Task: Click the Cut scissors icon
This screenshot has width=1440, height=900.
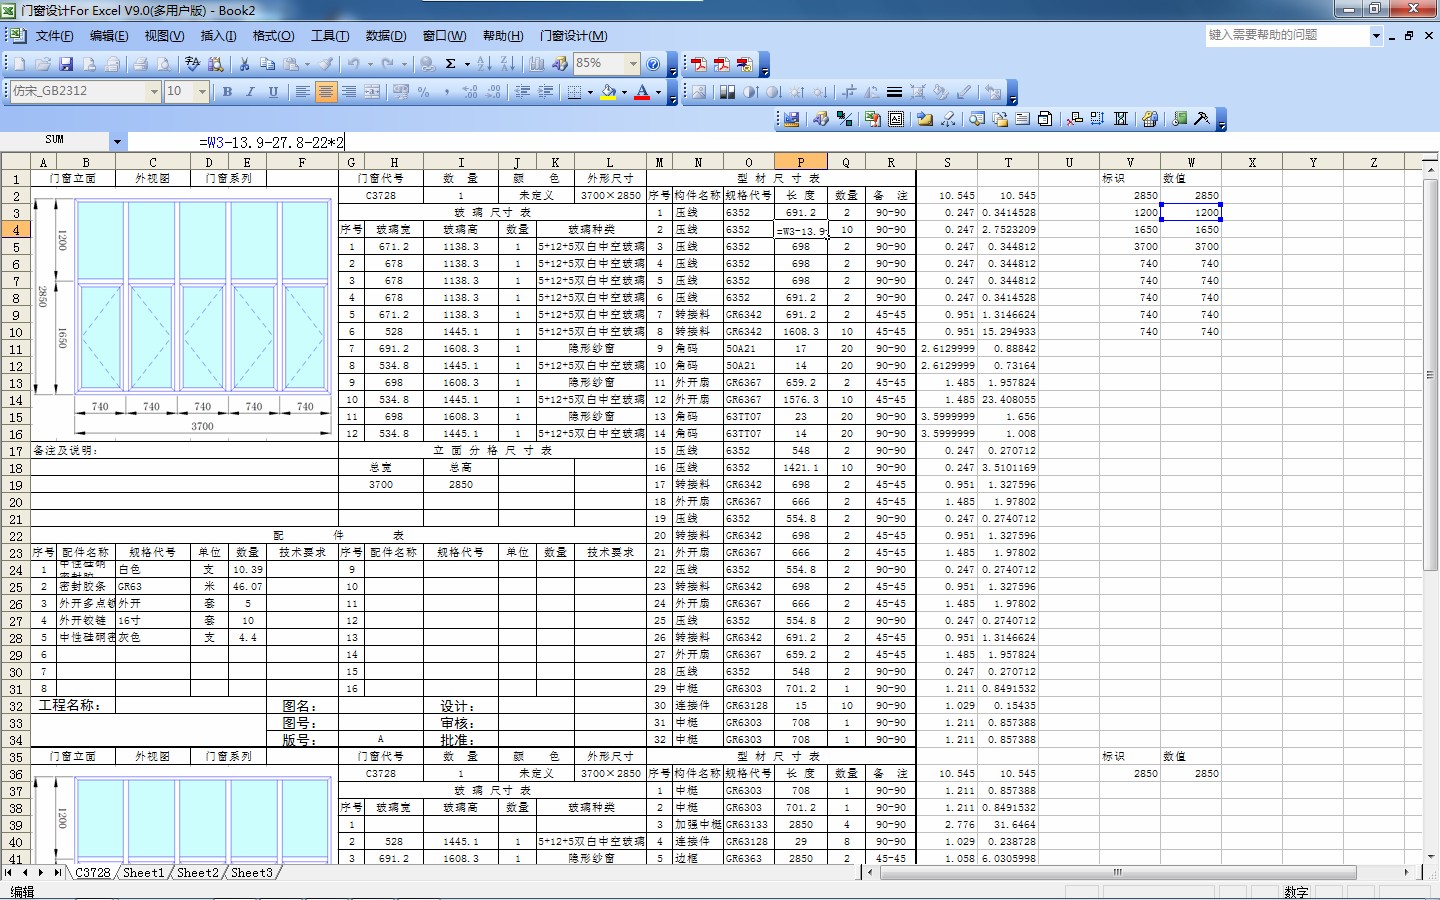Action: 244,64
